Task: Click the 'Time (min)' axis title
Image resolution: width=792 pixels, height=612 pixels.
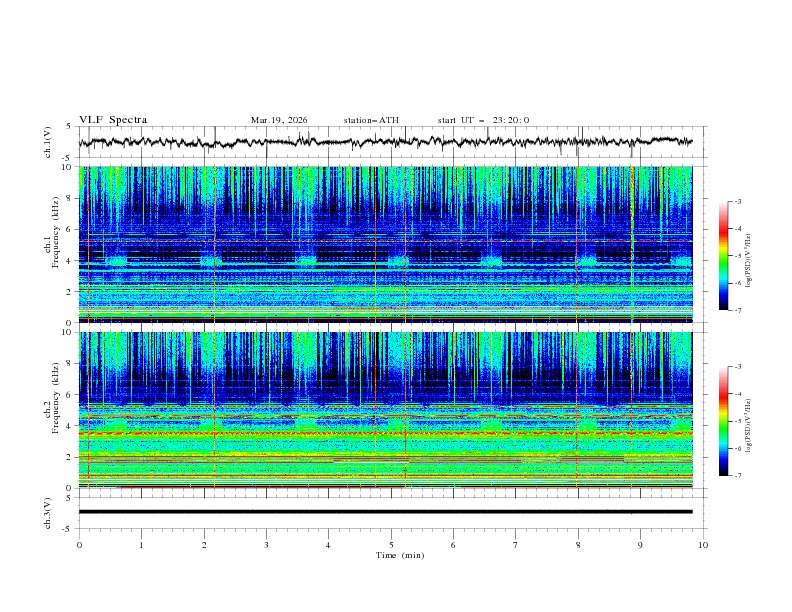Action: [x=400, y=555]
